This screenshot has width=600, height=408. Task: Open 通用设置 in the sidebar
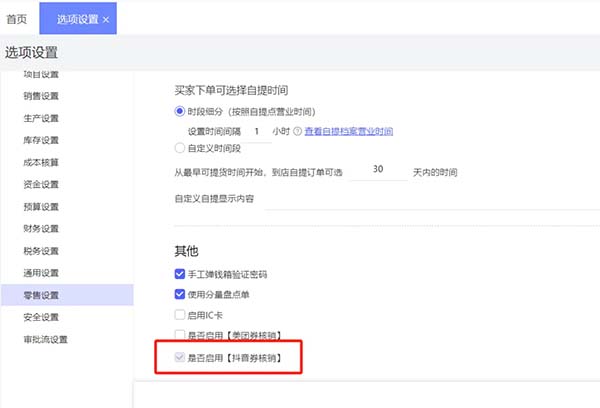[x=41, y=273]
